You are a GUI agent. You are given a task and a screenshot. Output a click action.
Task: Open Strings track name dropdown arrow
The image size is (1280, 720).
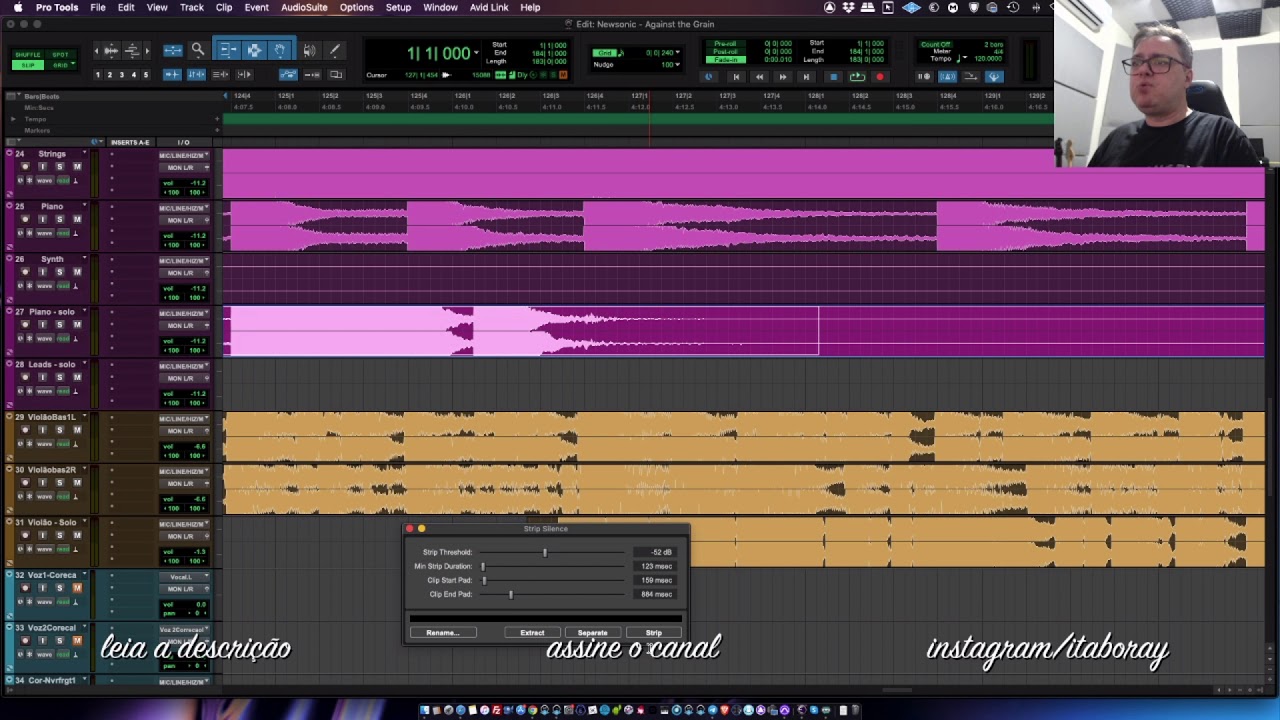[x=84, y=152]
